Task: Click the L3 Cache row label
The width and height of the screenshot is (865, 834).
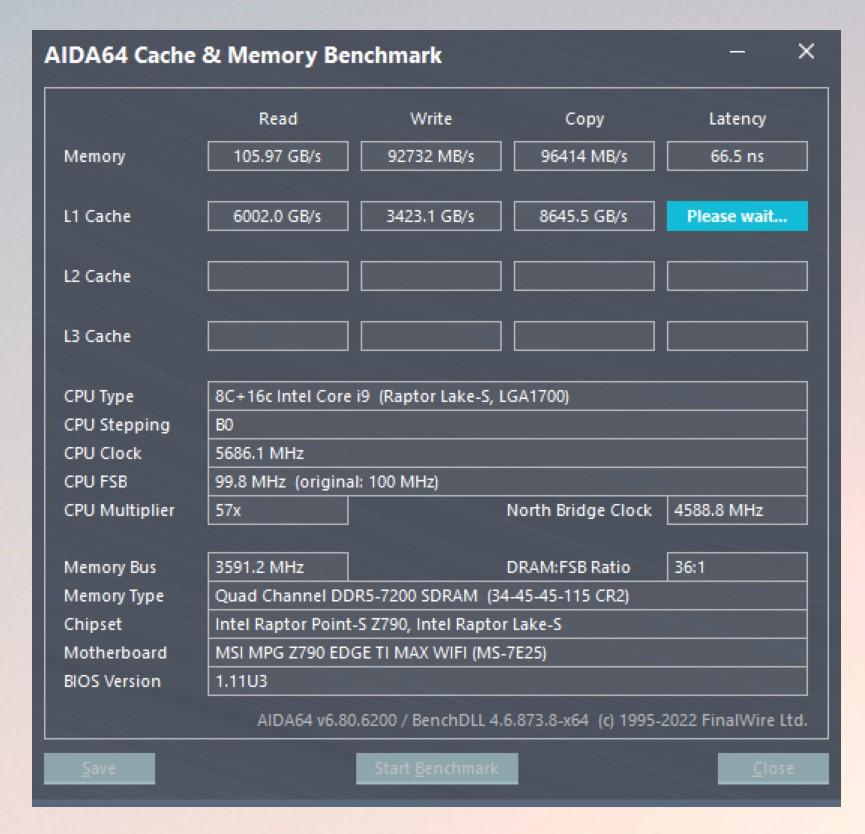Action: coord(97,336)
